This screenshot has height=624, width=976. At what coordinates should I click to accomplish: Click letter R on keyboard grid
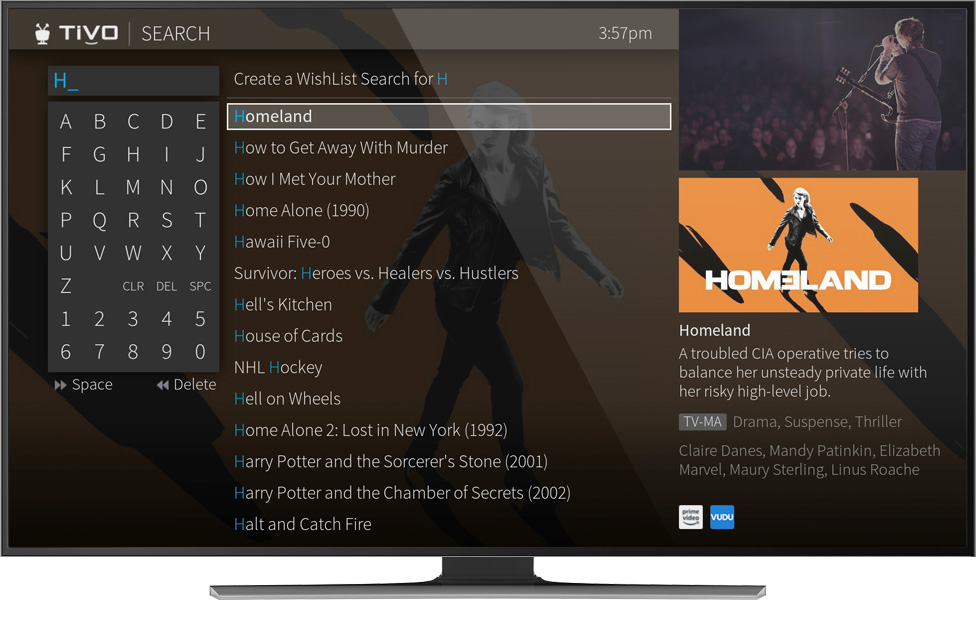pyautogui.click(x=133, y=220)
